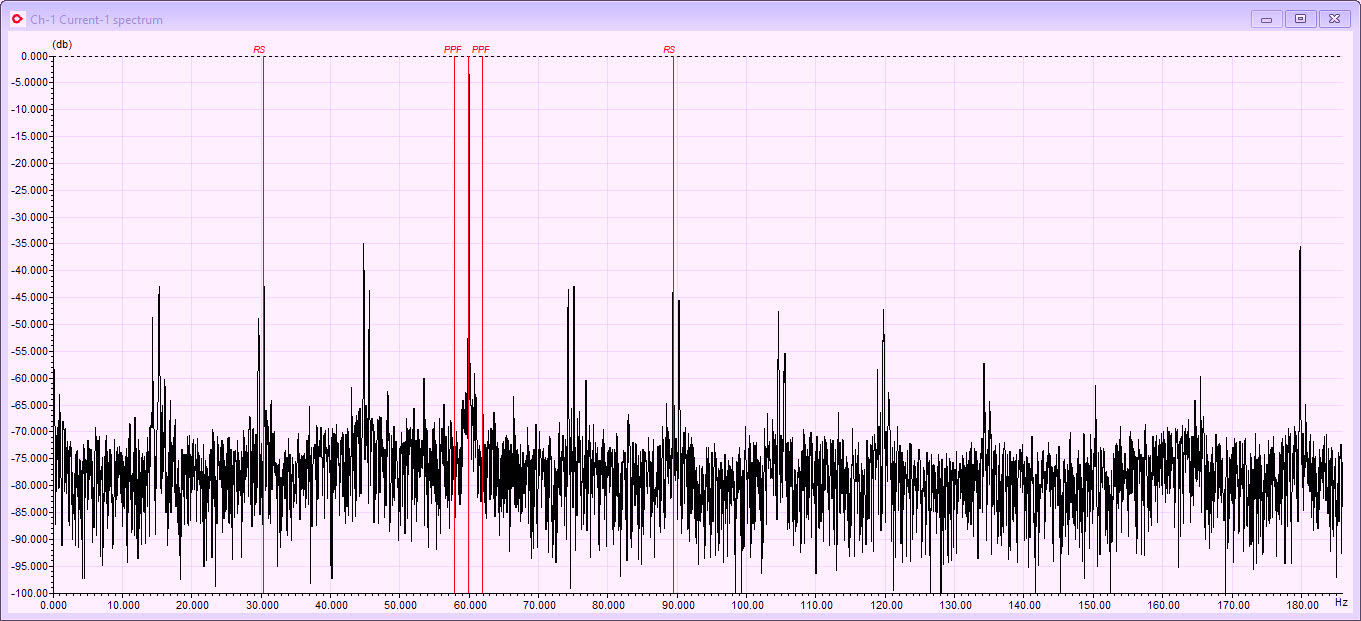This screenshot has height=621, width=1361.
Task: Click the '-25.000' y-axis label
Action: coord(32,191)
